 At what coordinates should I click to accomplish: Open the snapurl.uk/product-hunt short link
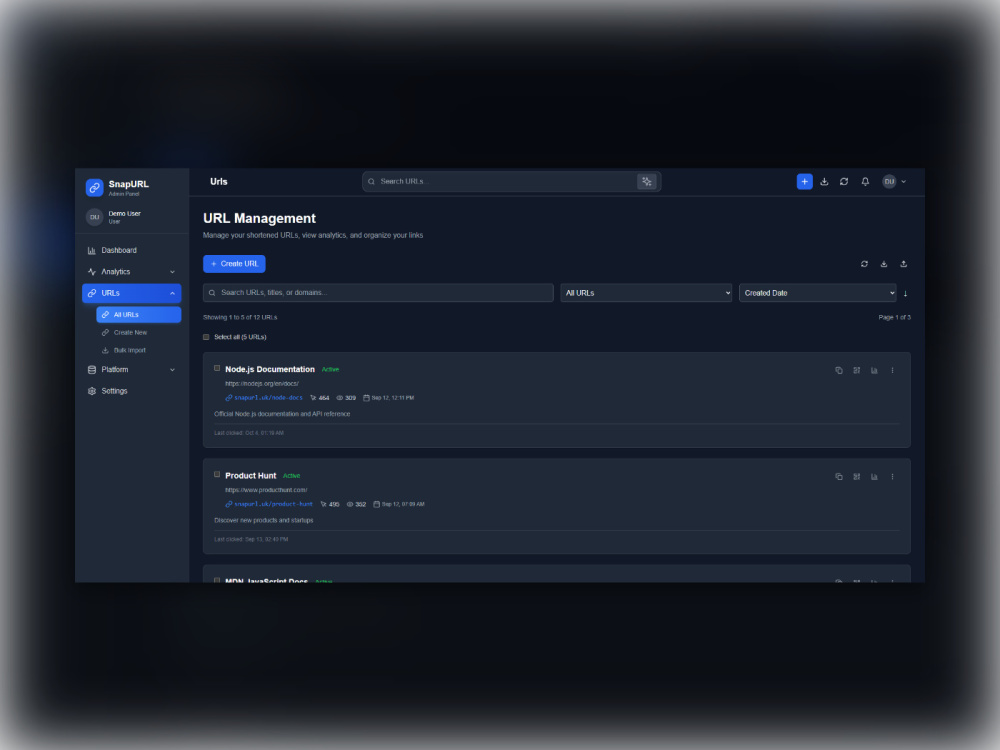coord(274,504)
